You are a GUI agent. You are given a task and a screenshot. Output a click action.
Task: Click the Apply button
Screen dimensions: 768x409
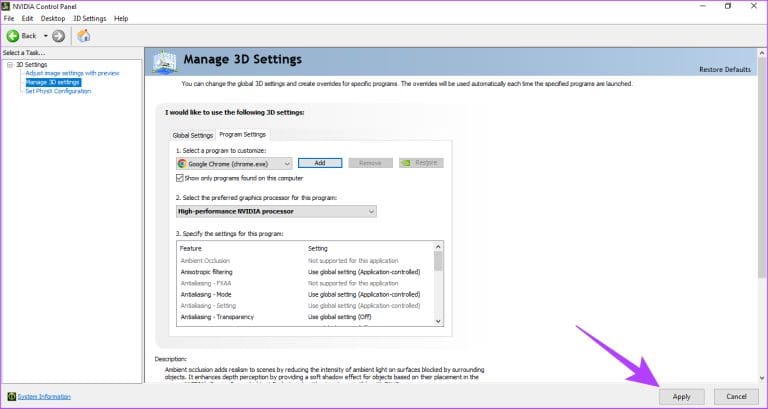pyautogui.click(x=681, y=396)
